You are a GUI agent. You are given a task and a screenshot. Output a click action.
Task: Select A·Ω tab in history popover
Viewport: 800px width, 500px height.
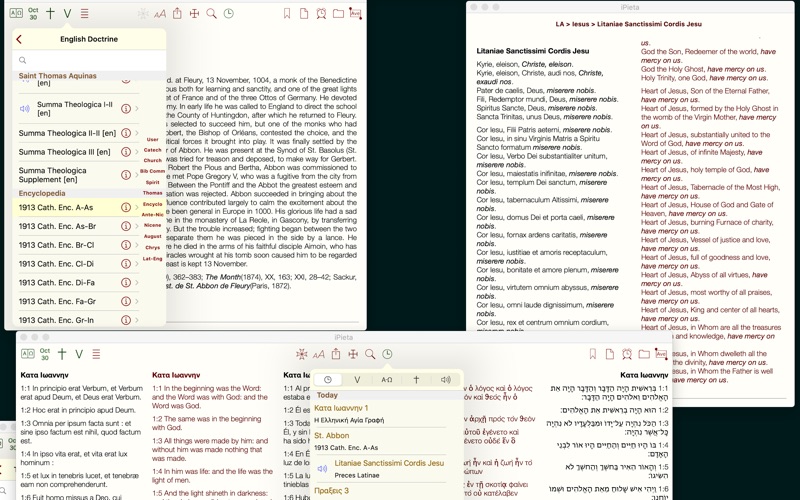click(x=387, y=380)
